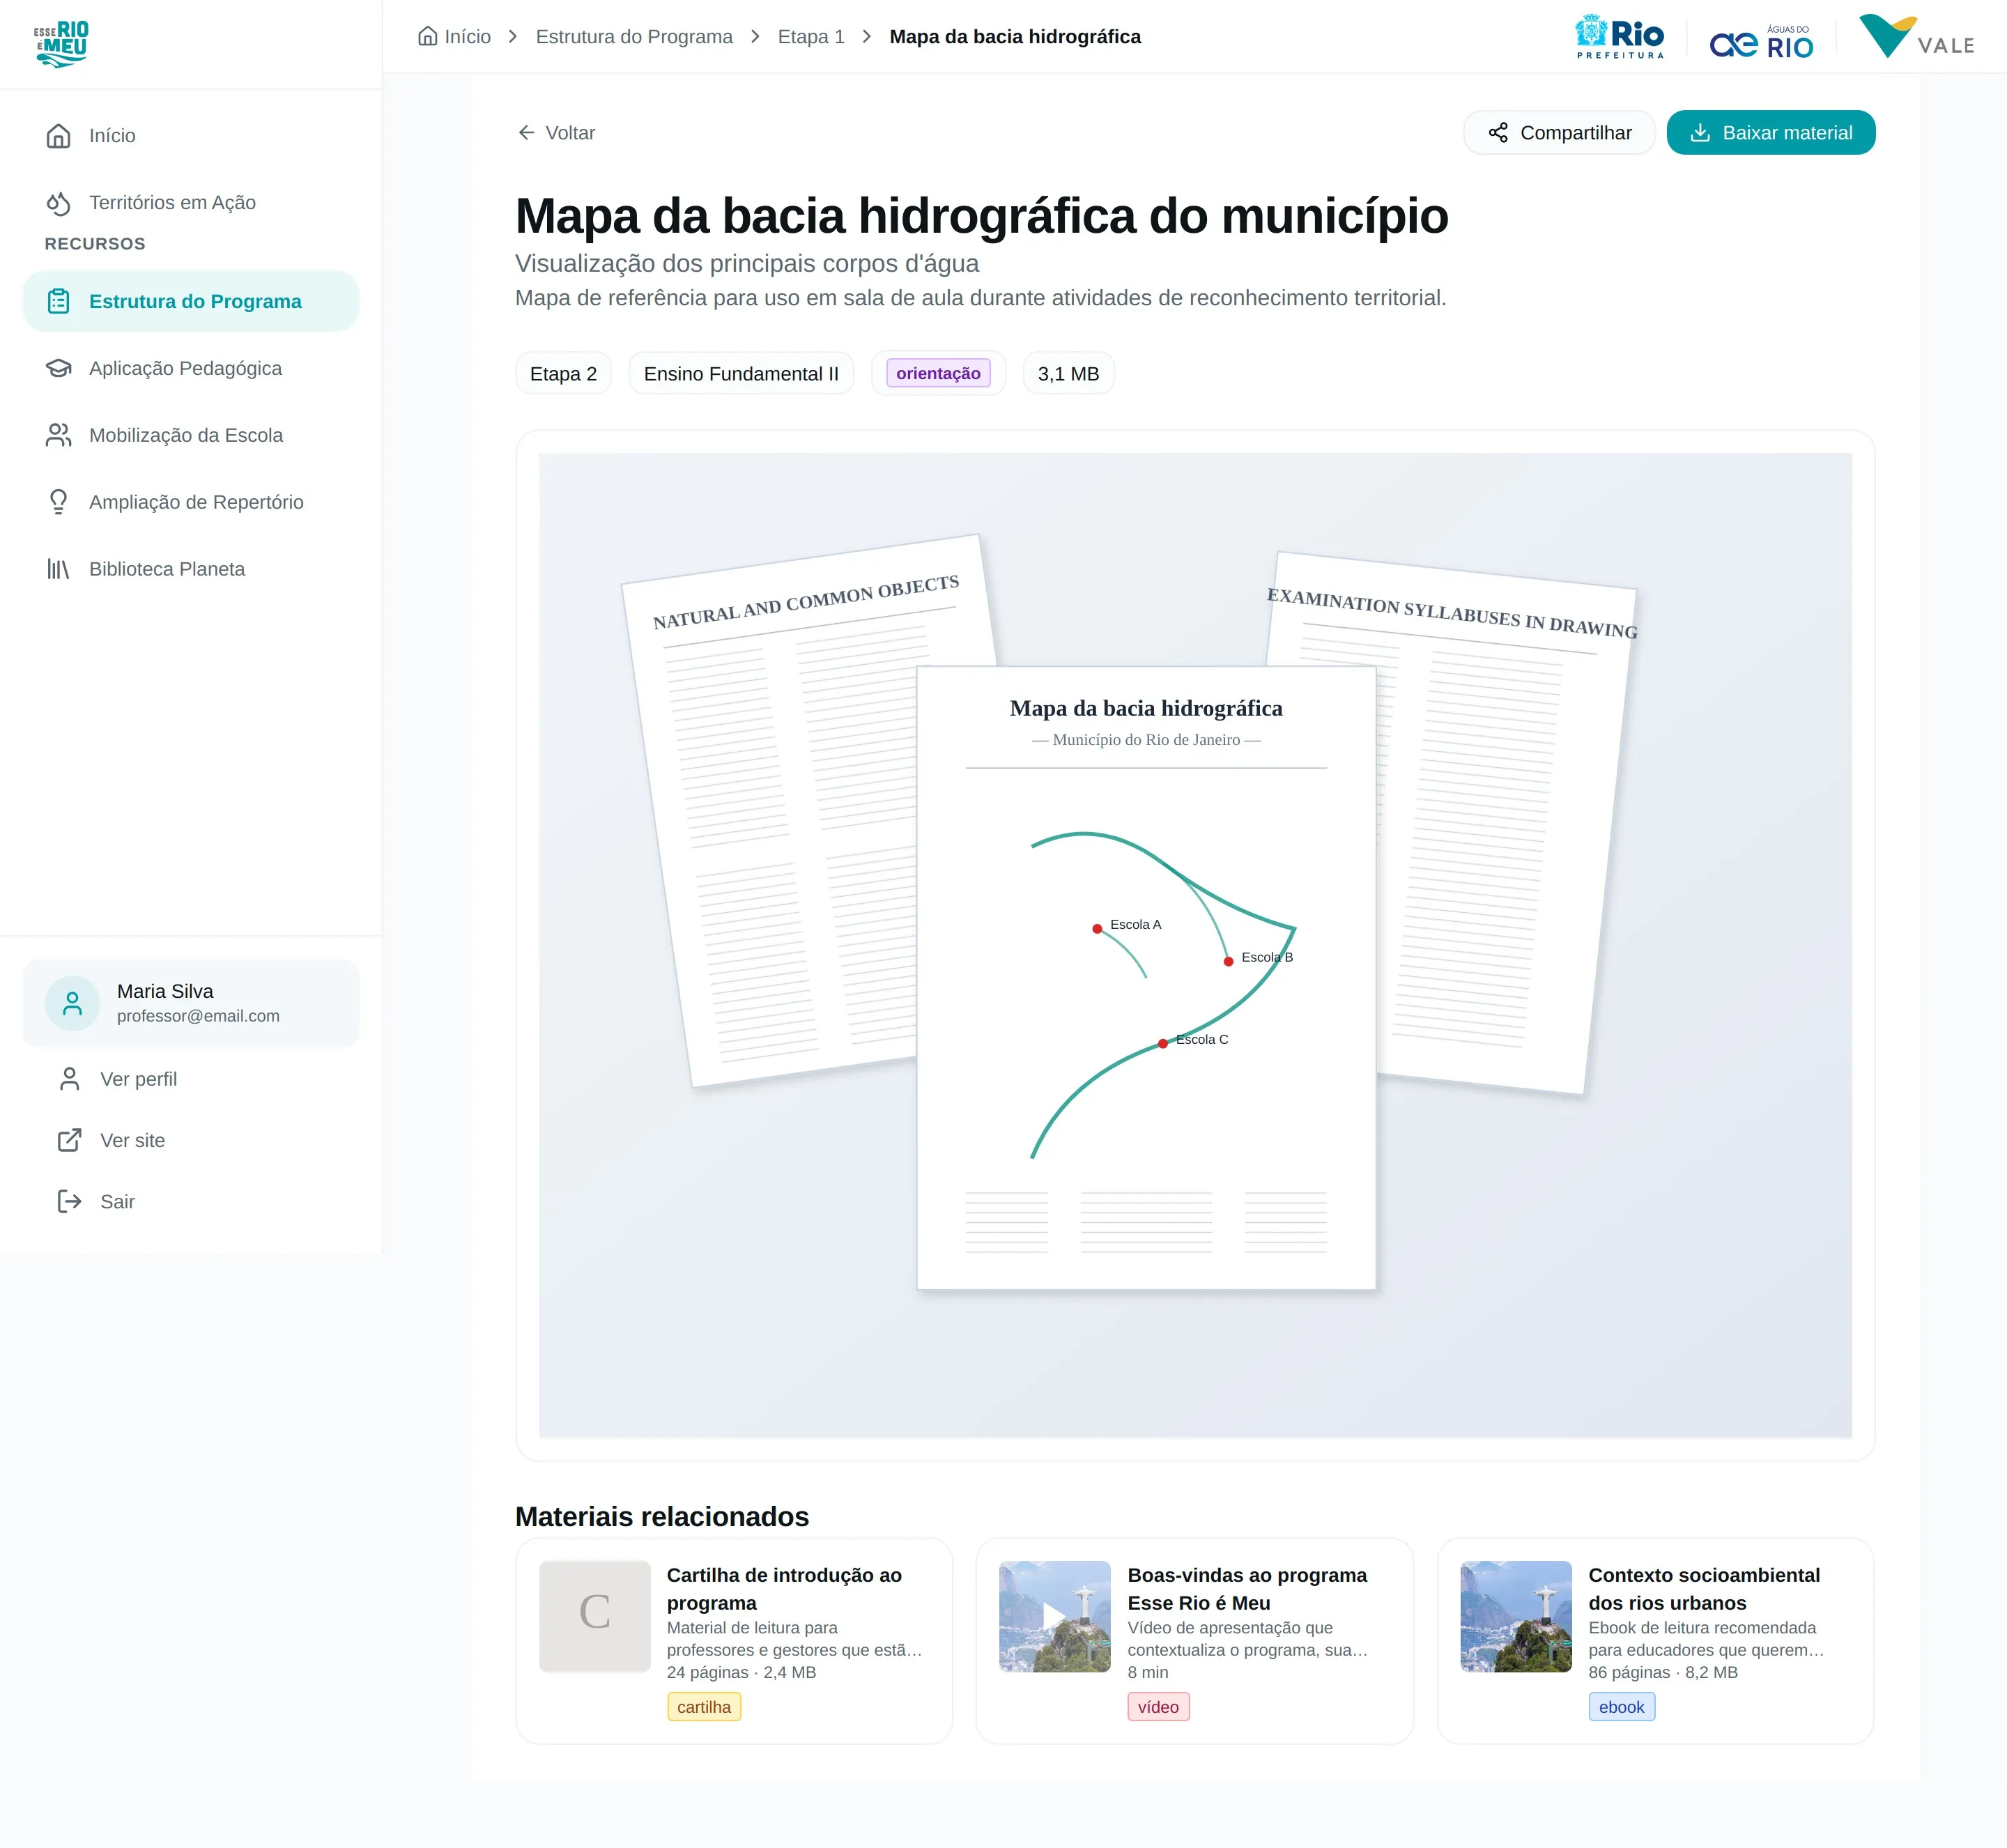Open the Biblioteca Planeta menu entry
The width and height of the screenshot is (2007, 1848).
tap(191, 569)
